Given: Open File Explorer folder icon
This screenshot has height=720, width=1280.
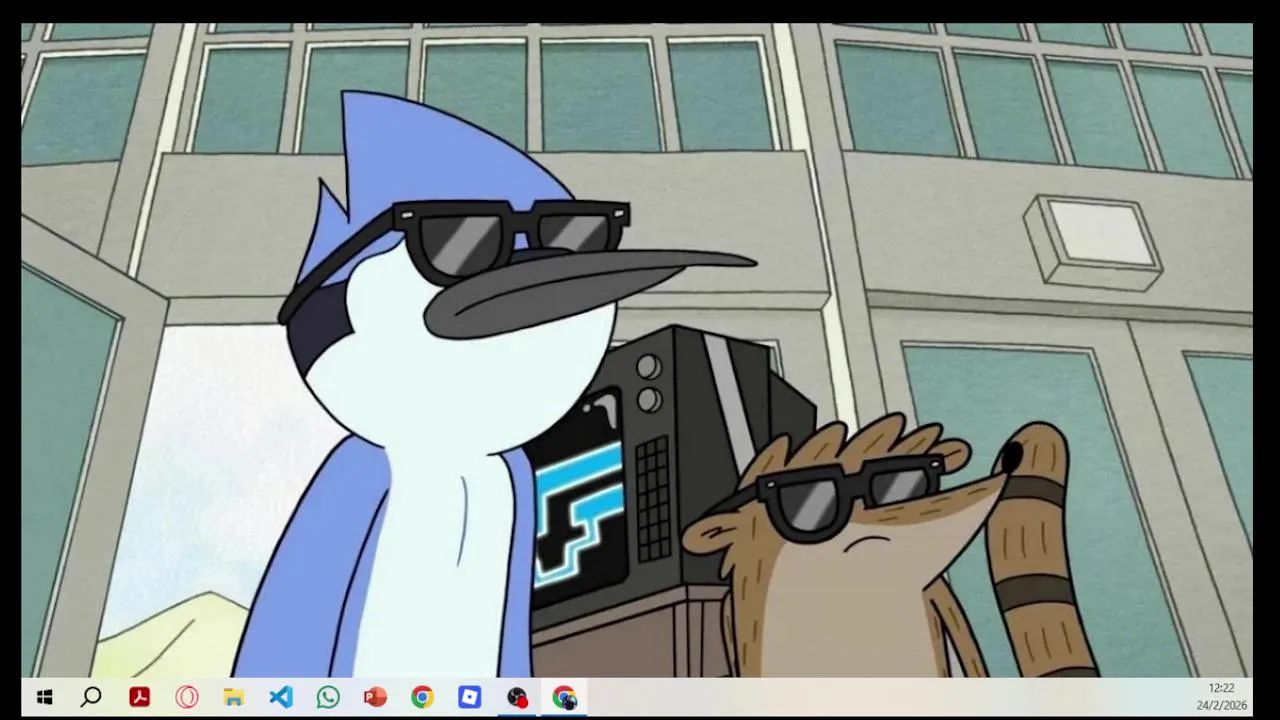Looking at the screenshot, I should tap(234, 697).
